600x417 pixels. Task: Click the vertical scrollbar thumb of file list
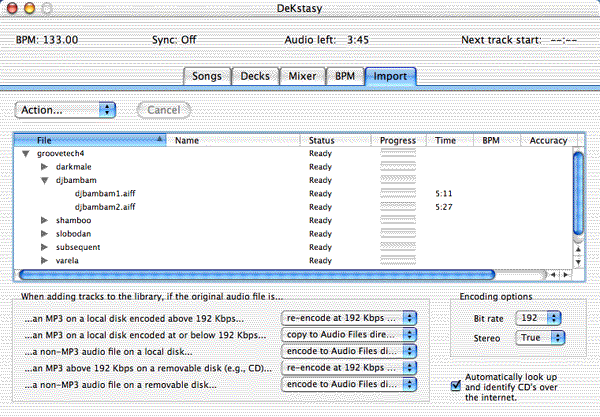pyautogui.click(x=579, y=193)
